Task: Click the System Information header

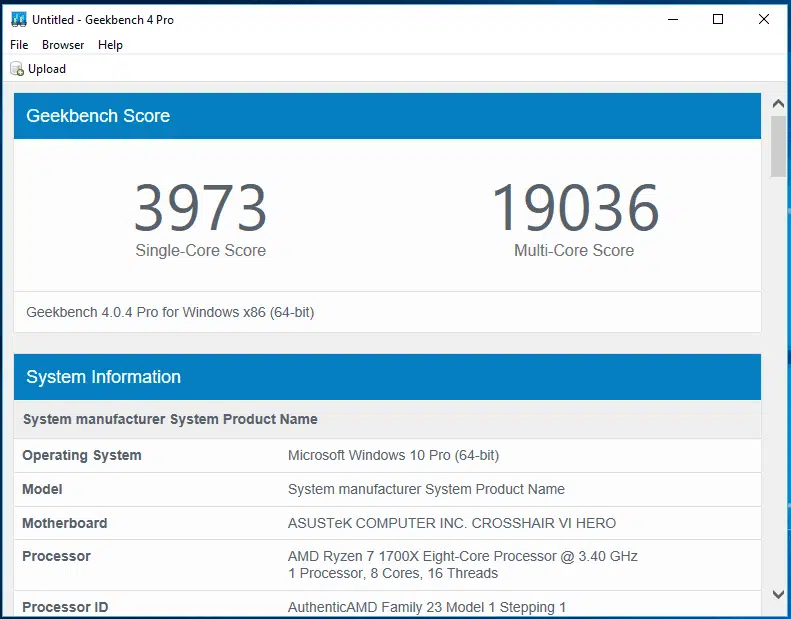Action: pyautogui.click(x=387, y=377)
